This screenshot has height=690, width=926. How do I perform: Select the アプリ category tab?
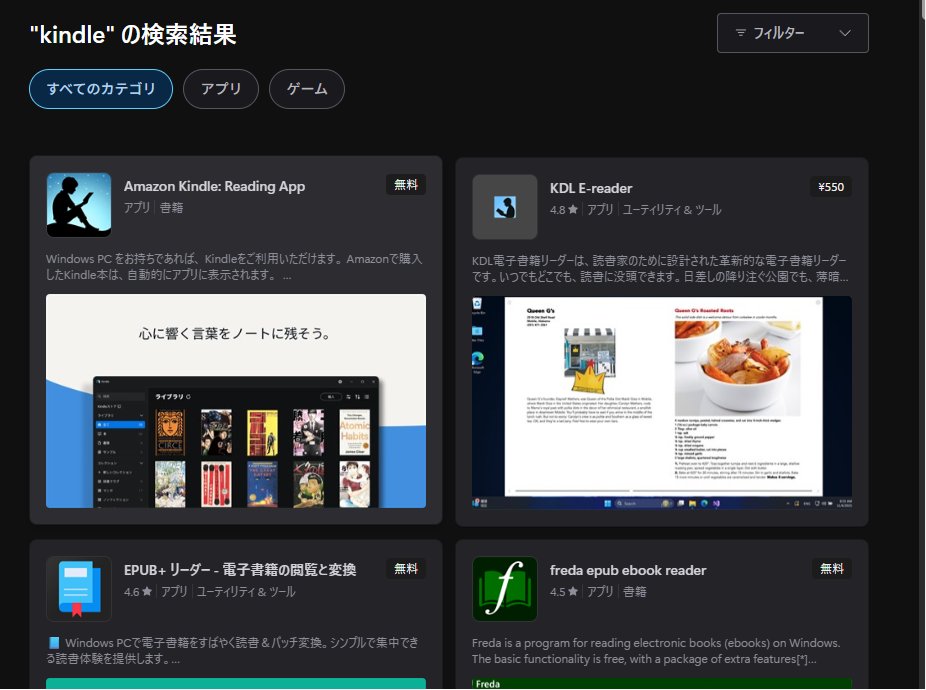click(x=221, y=89)
